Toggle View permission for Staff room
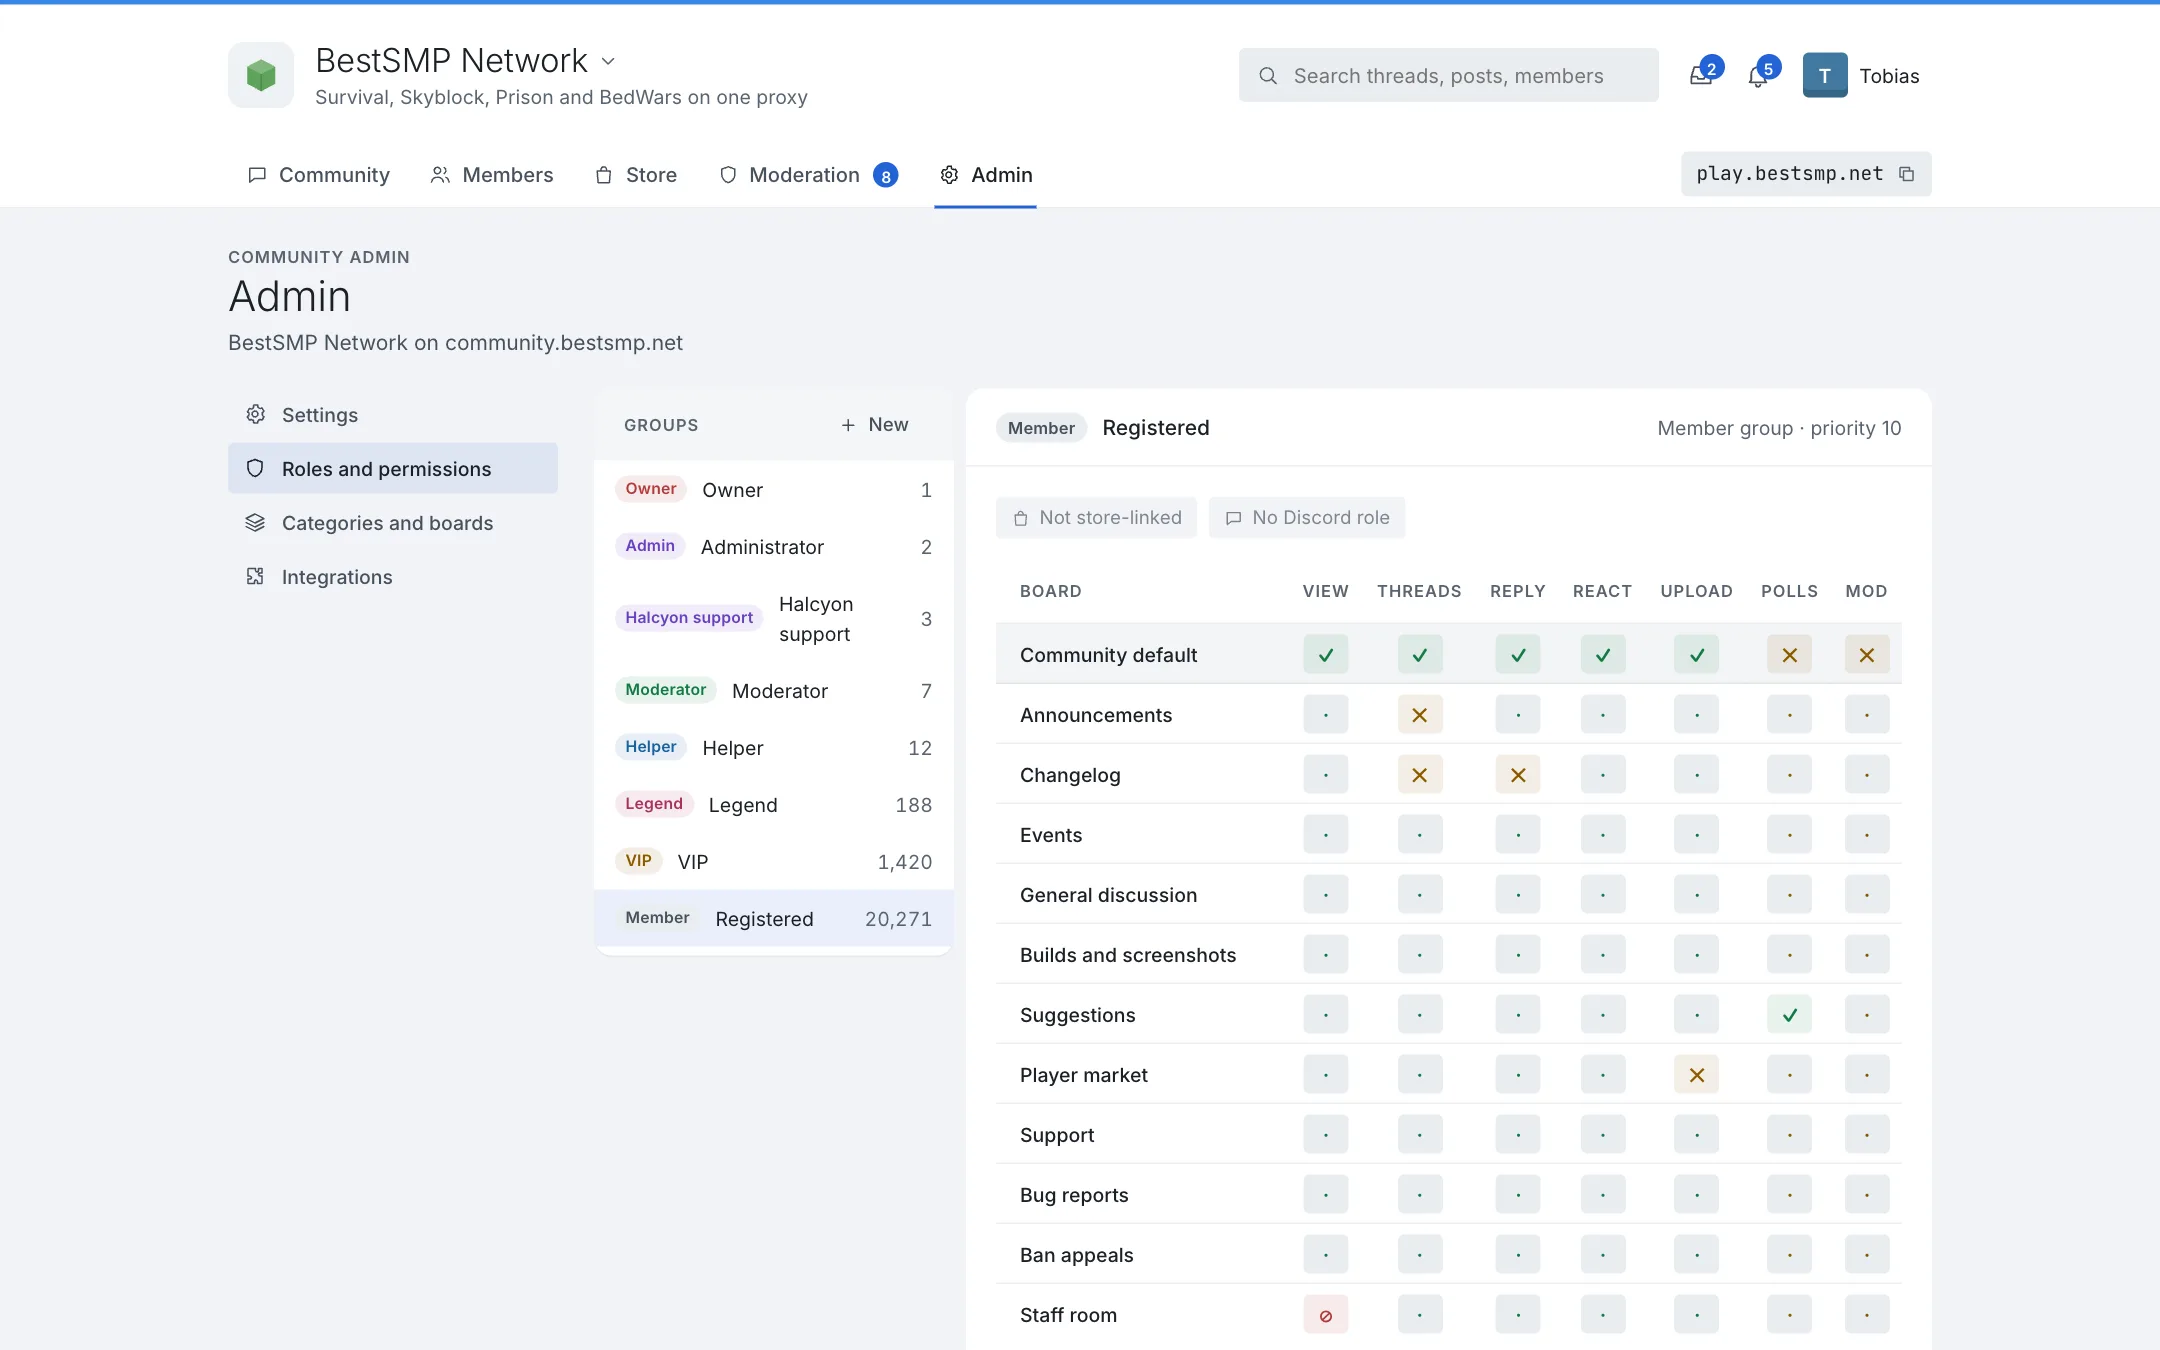2160x1350 pixels. click(1325, 1315)
